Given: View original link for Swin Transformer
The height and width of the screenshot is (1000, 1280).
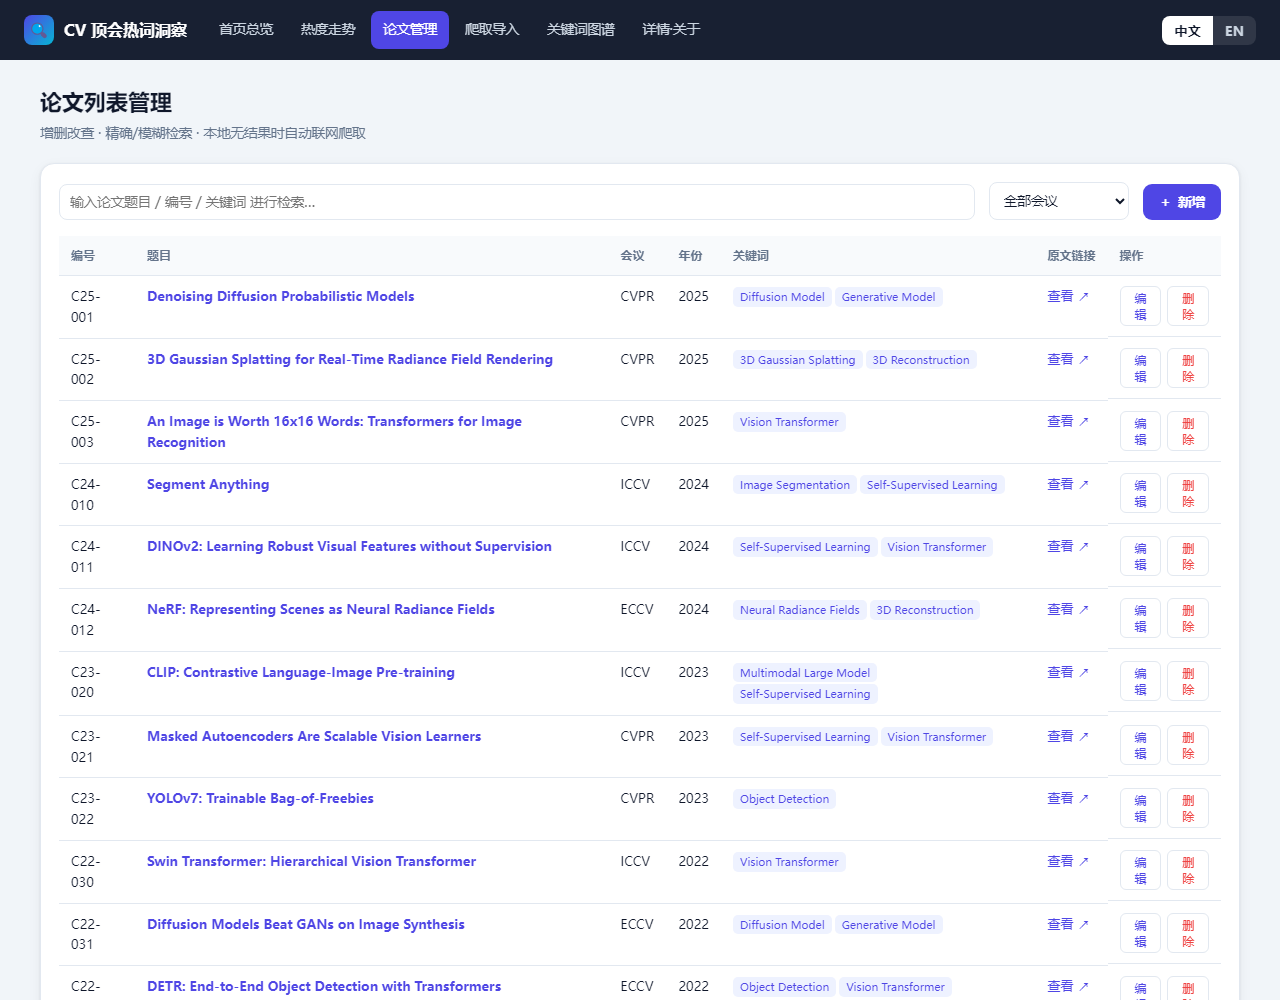Looking at the screenshot, I should (x=1068, y=861).
